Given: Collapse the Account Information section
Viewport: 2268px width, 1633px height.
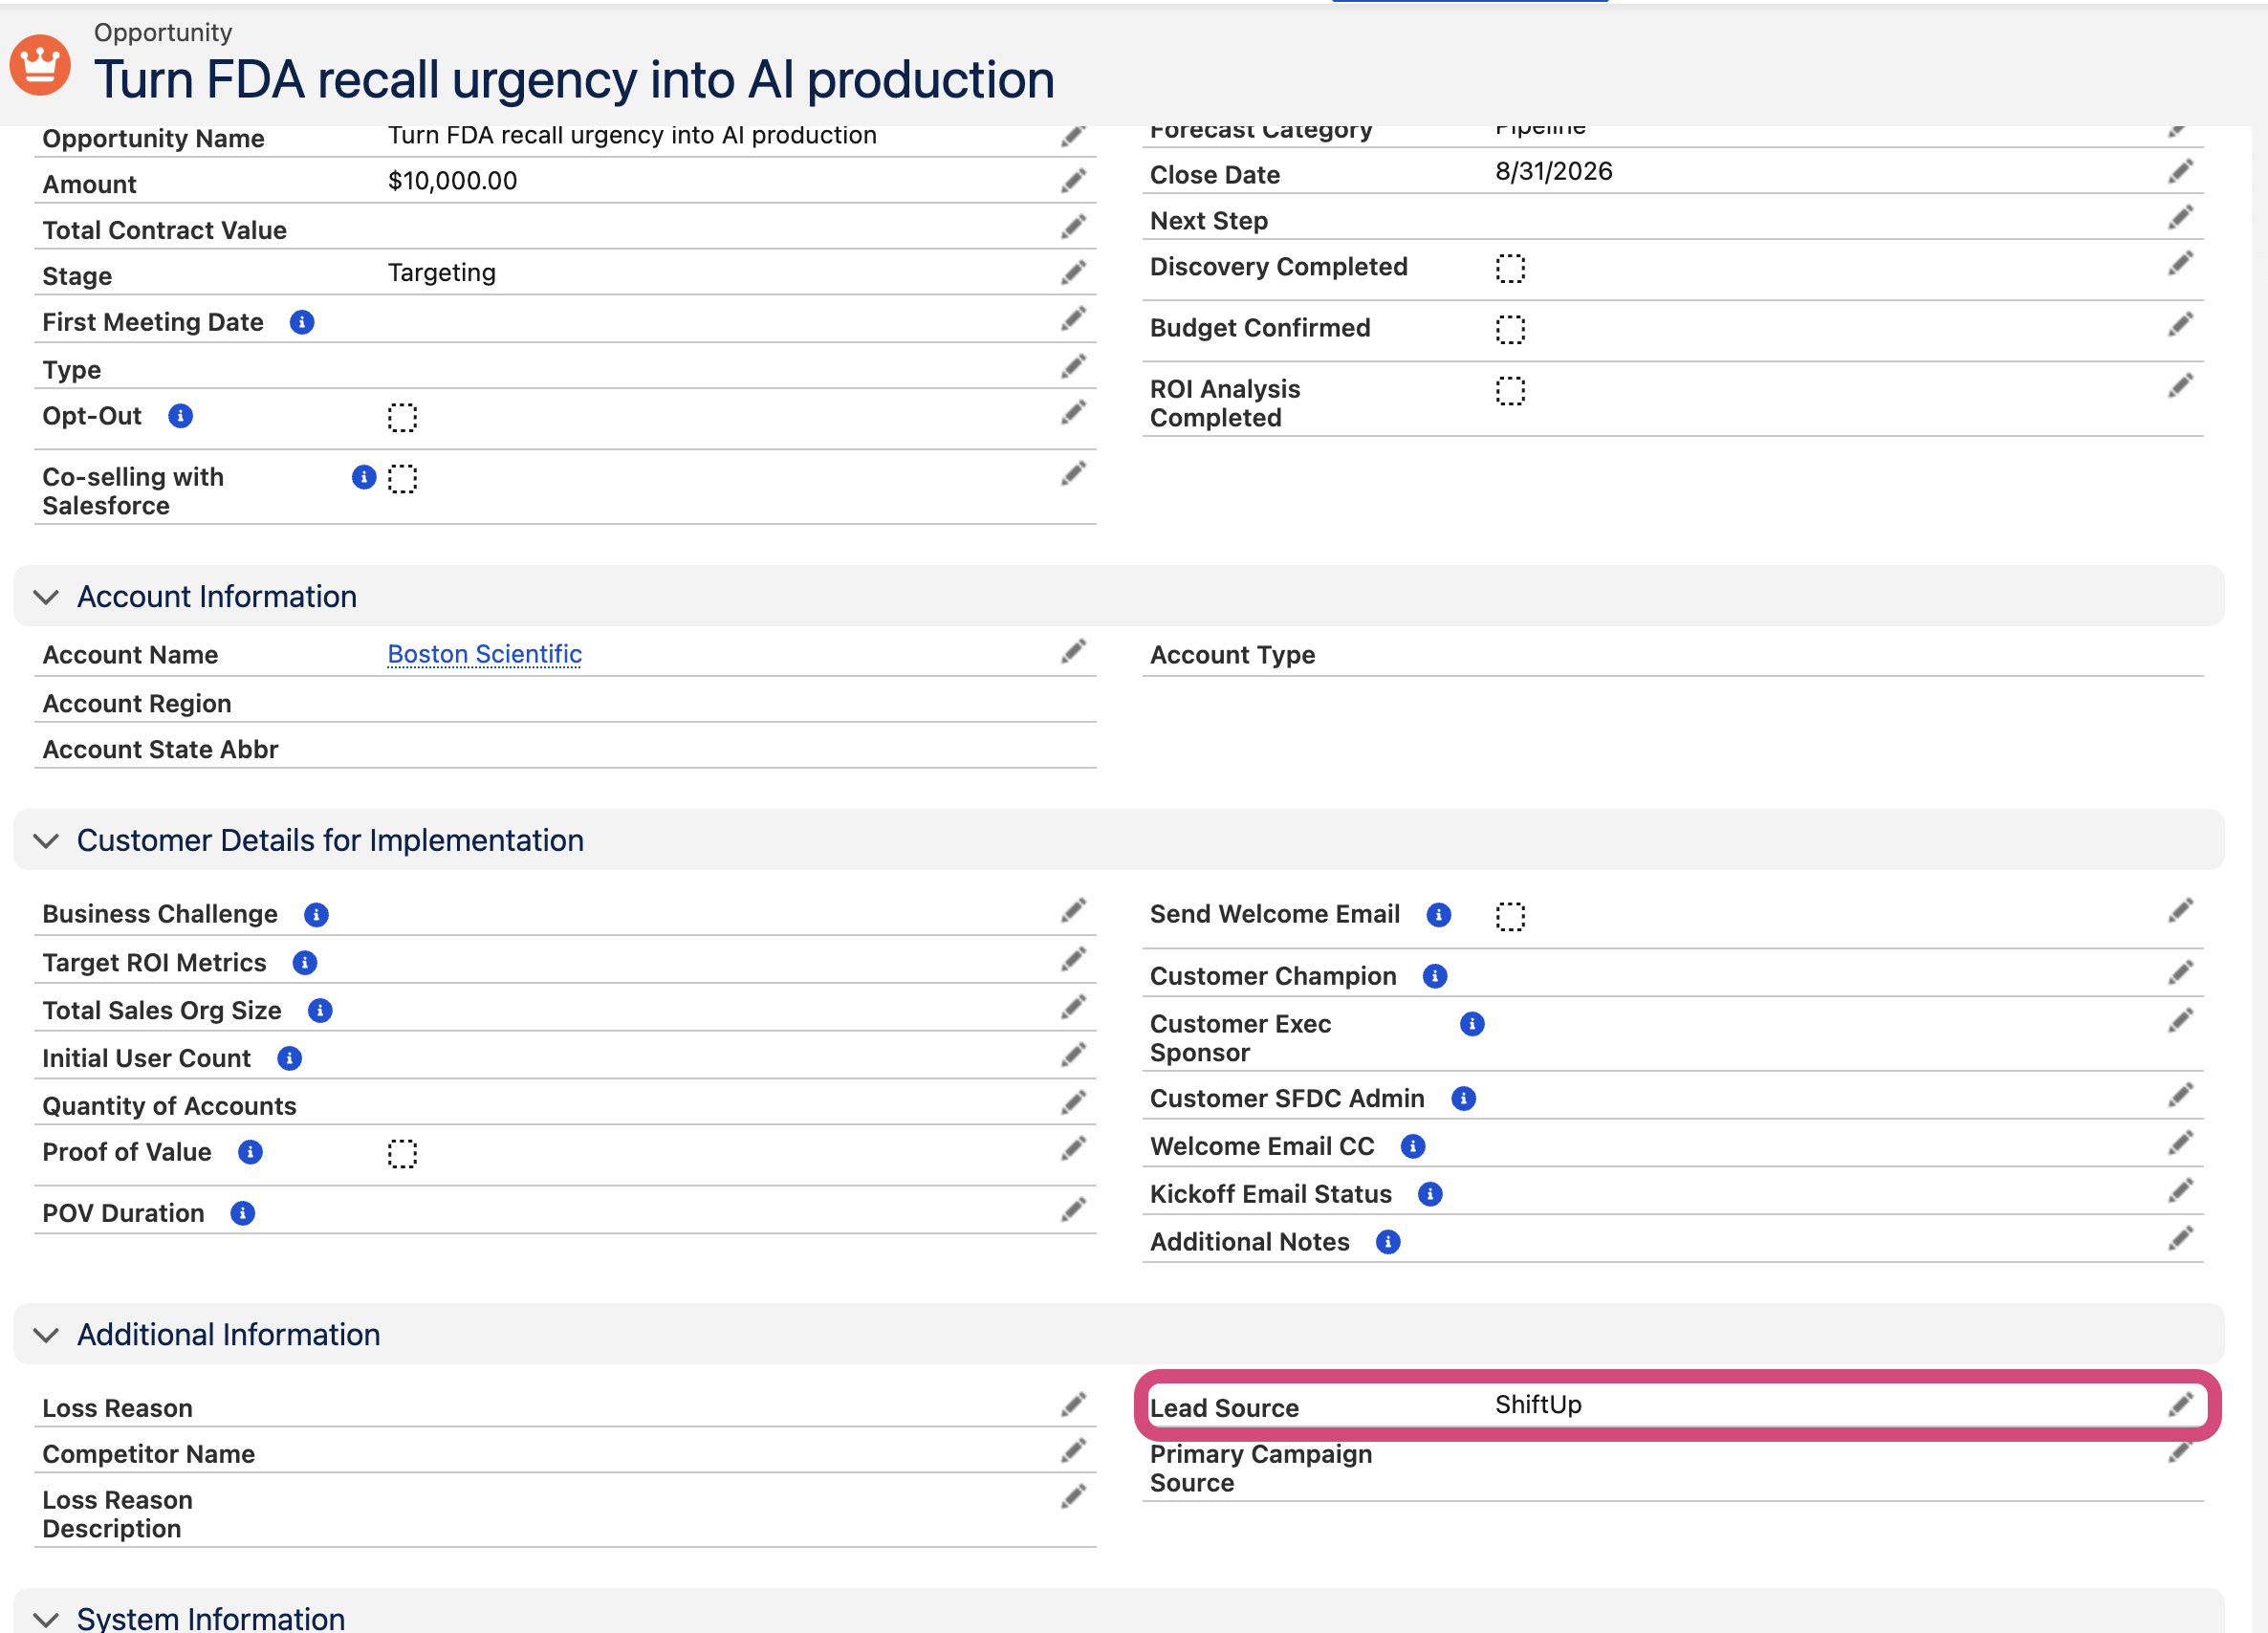Looking at the screenshot, I should 46,598.
